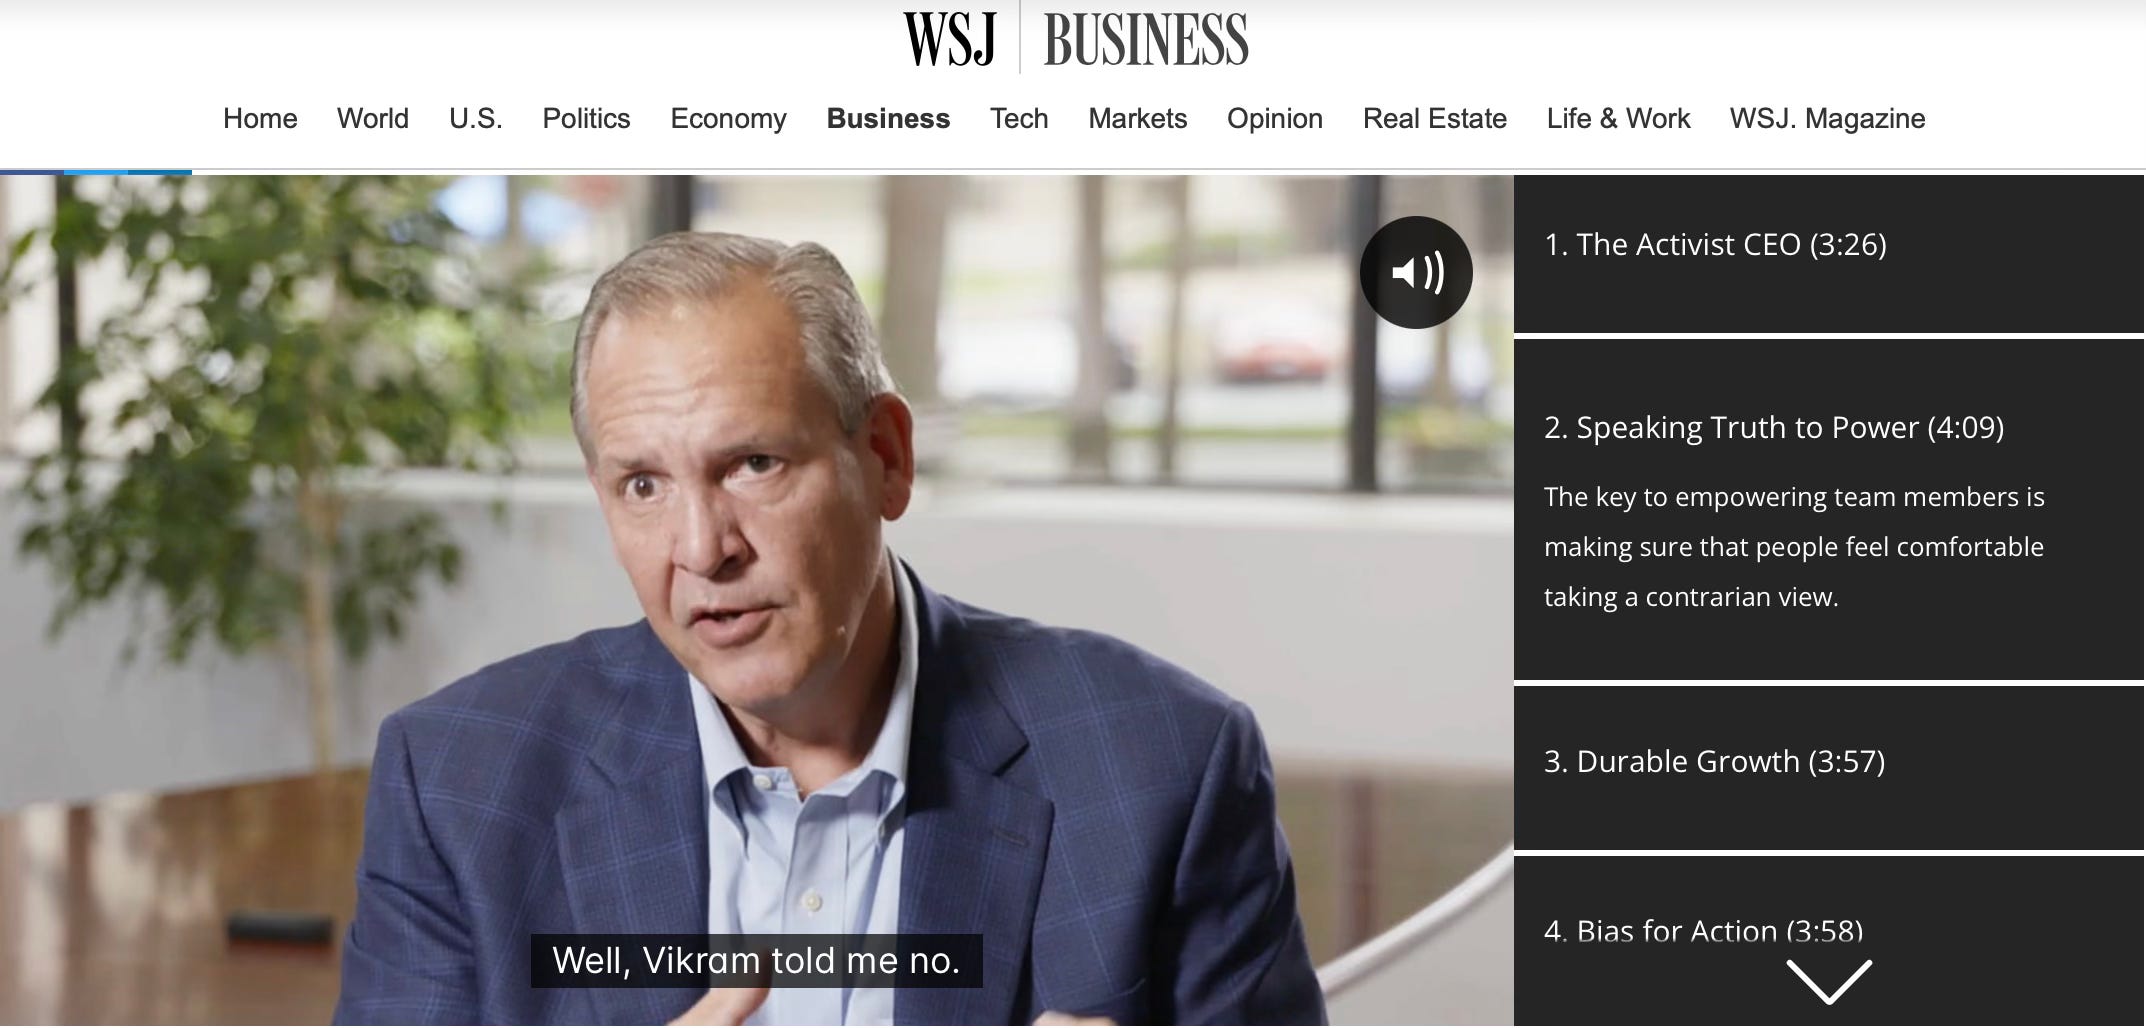Open the Economy tab
The image size is (2146, 1028).
tap(728, 118)
